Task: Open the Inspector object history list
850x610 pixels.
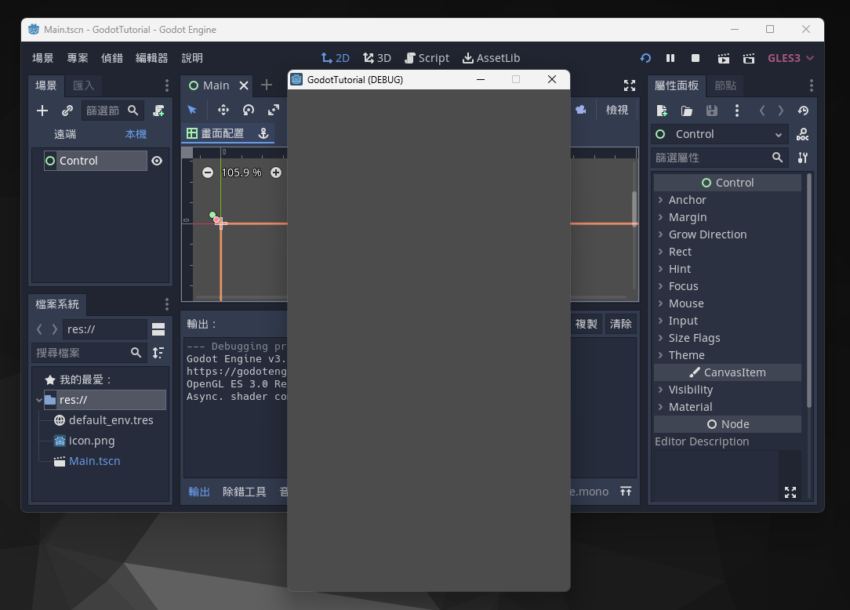Action: click(x=803, y=111)
